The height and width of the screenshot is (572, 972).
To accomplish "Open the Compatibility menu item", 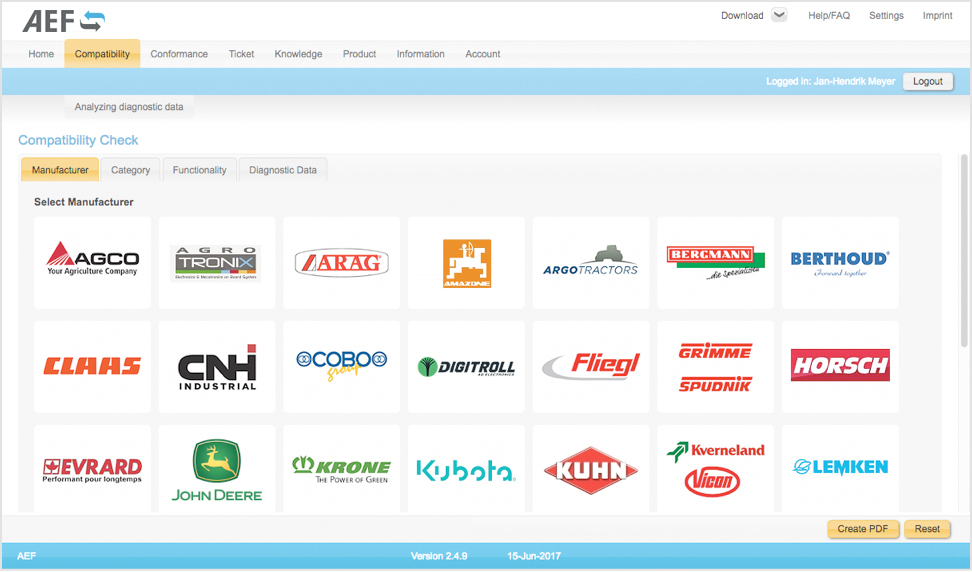I will pyautogui.click(x=102, y=54).
